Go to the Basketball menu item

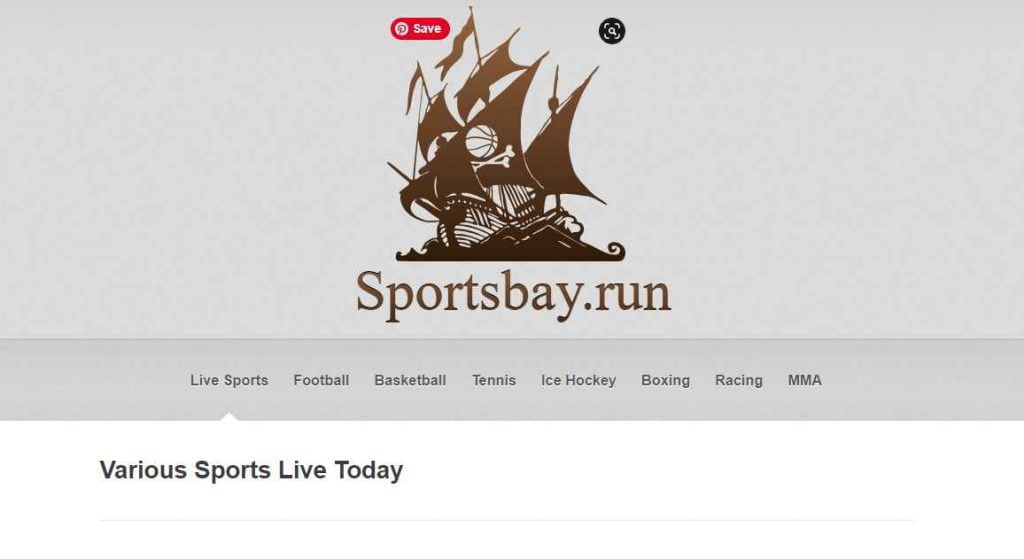410,380
